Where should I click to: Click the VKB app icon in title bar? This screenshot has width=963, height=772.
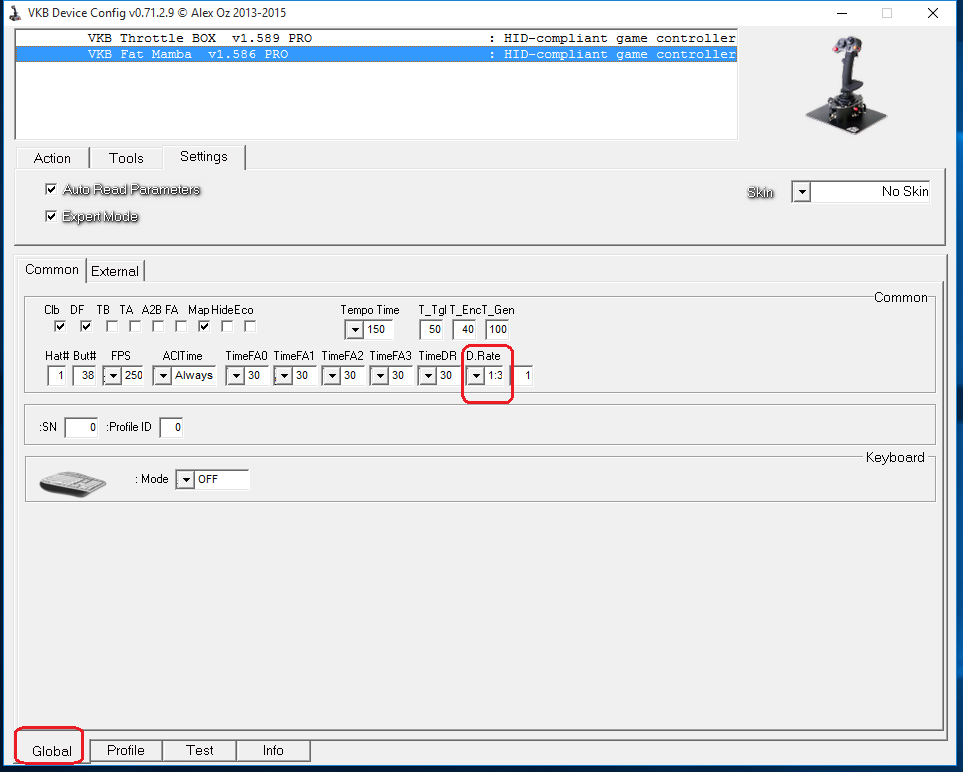15,13
